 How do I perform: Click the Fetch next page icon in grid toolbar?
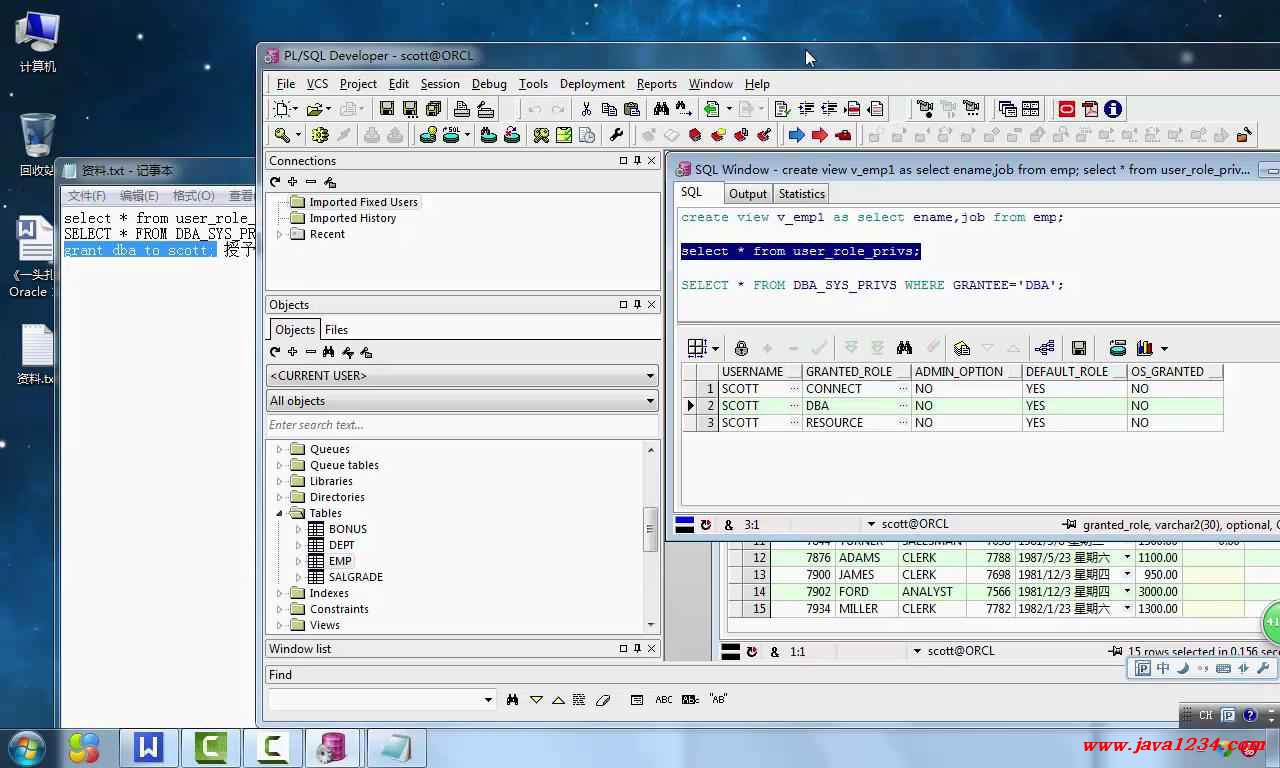click(x=851, y=348)
